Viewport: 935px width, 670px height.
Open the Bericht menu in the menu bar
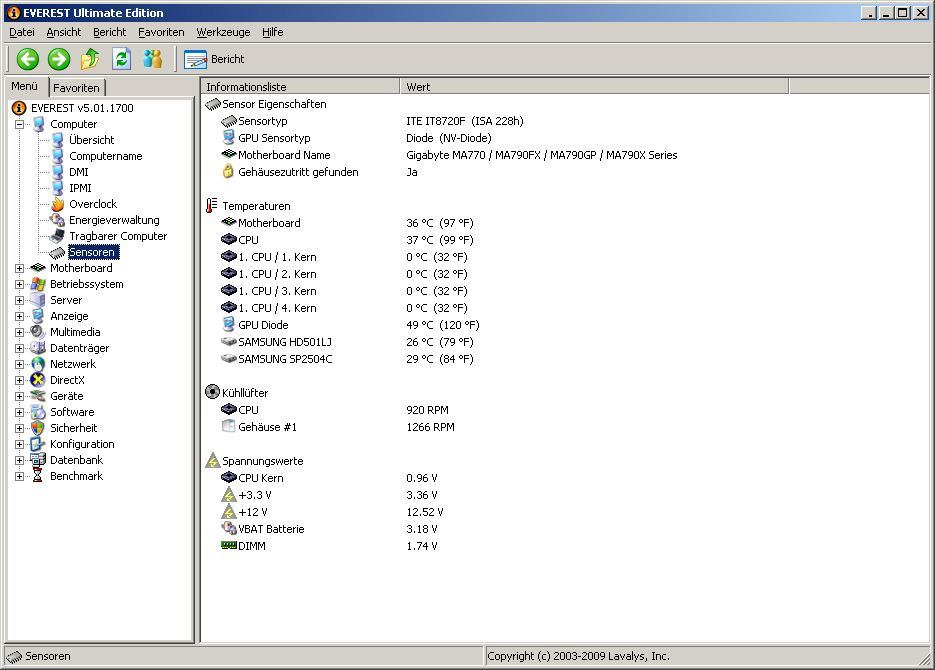[110, 32]
